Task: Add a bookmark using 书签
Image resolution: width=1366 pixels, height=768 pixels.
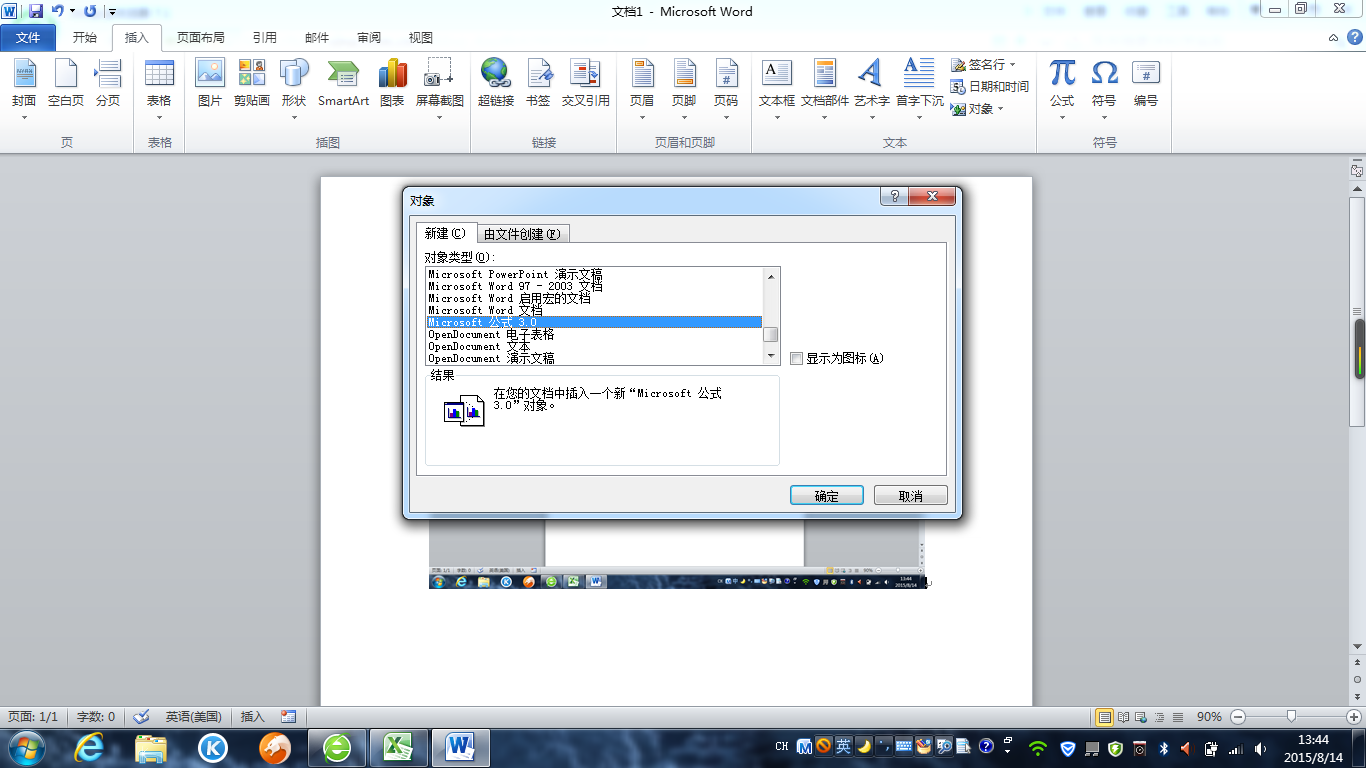Action: (x=538, y=83)
